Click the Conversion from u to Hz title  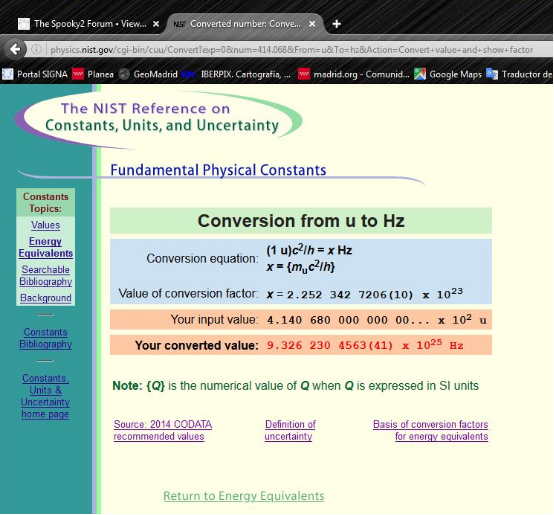tap(301, 221)
